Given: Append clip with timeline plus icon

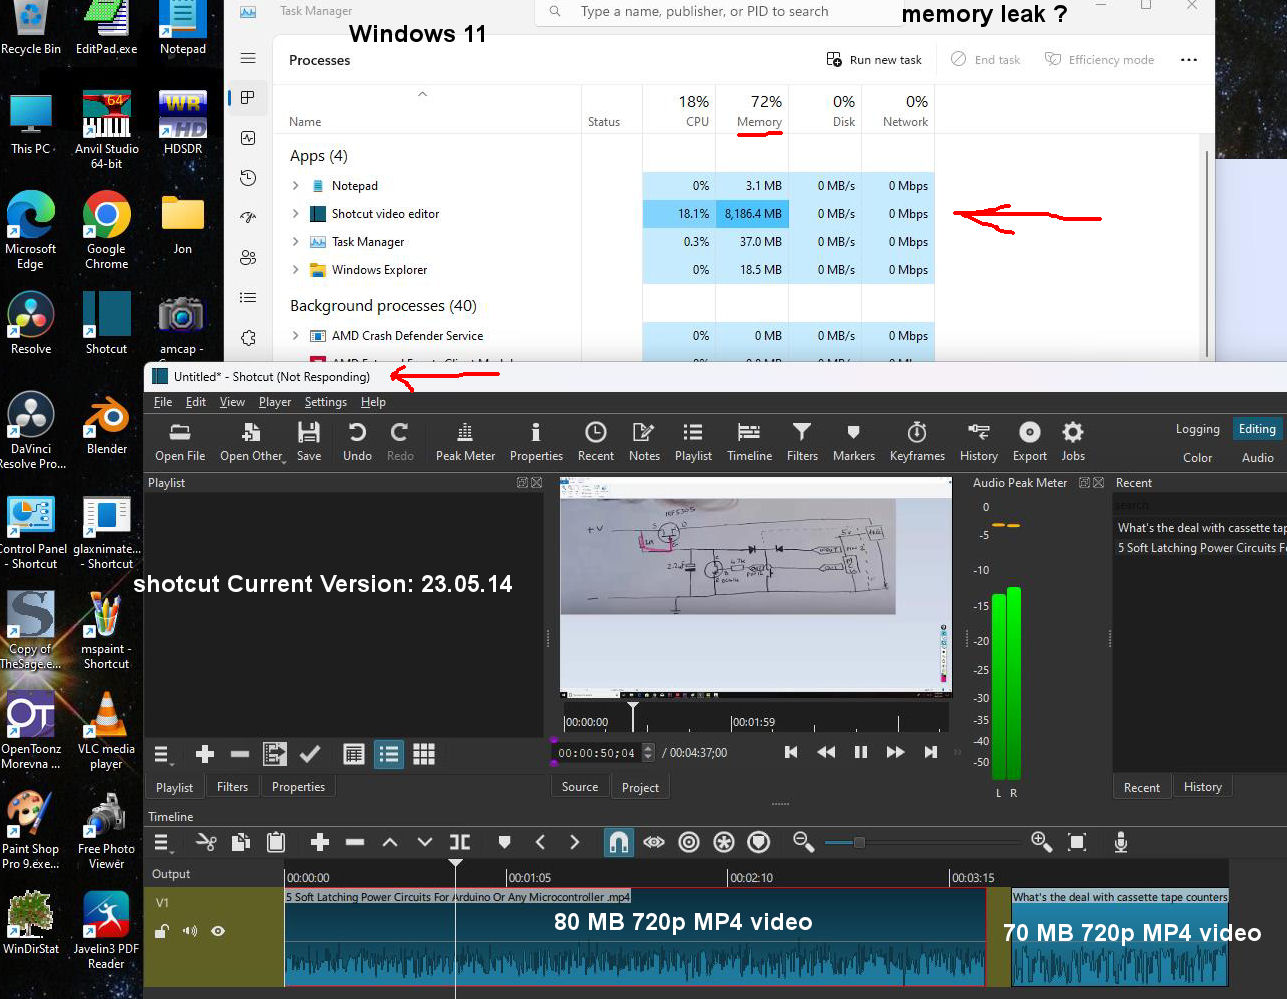Looking at the screenshot, I should (320, 842).
